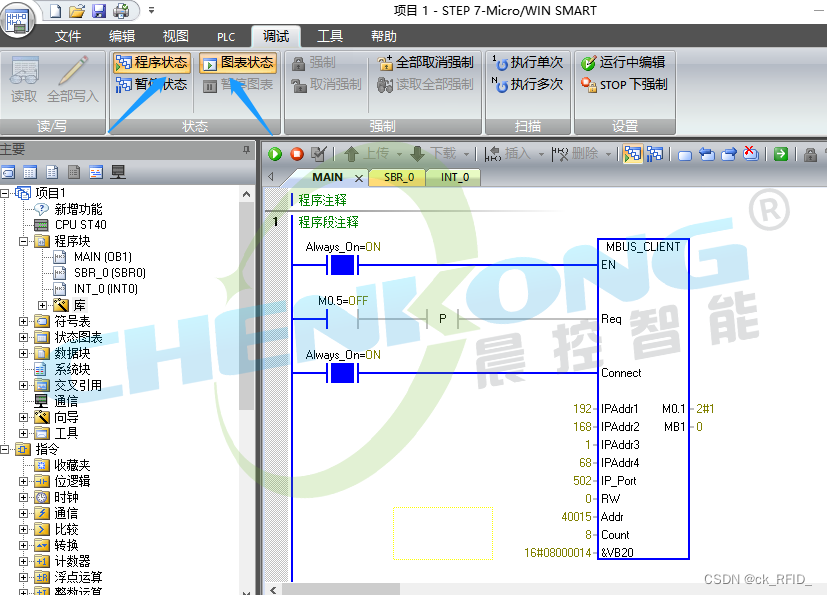Toggle 图表状态 chart status in ribbon
Viewport: 827px width, 595px height.
tap(238, 63)
